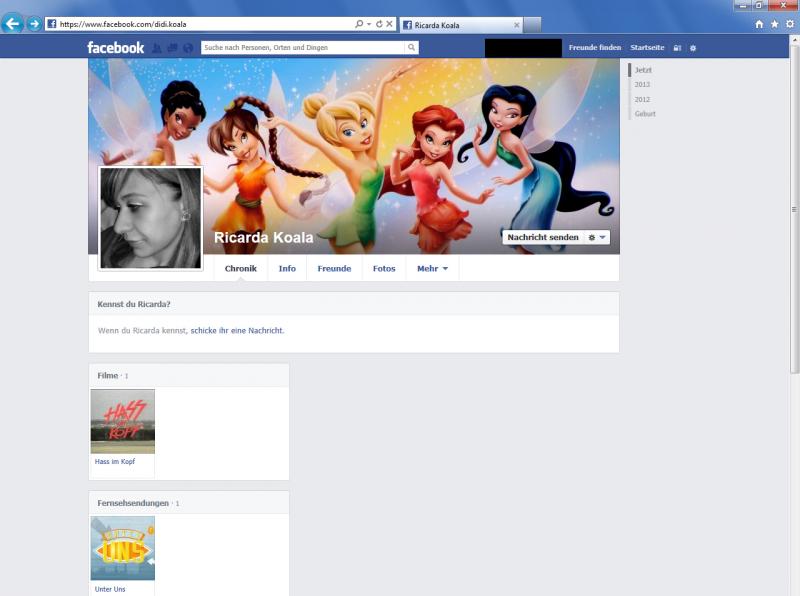Open notifications globe icon in header
The width and height of the screenshot is (800, 596).
coord(187,47)
